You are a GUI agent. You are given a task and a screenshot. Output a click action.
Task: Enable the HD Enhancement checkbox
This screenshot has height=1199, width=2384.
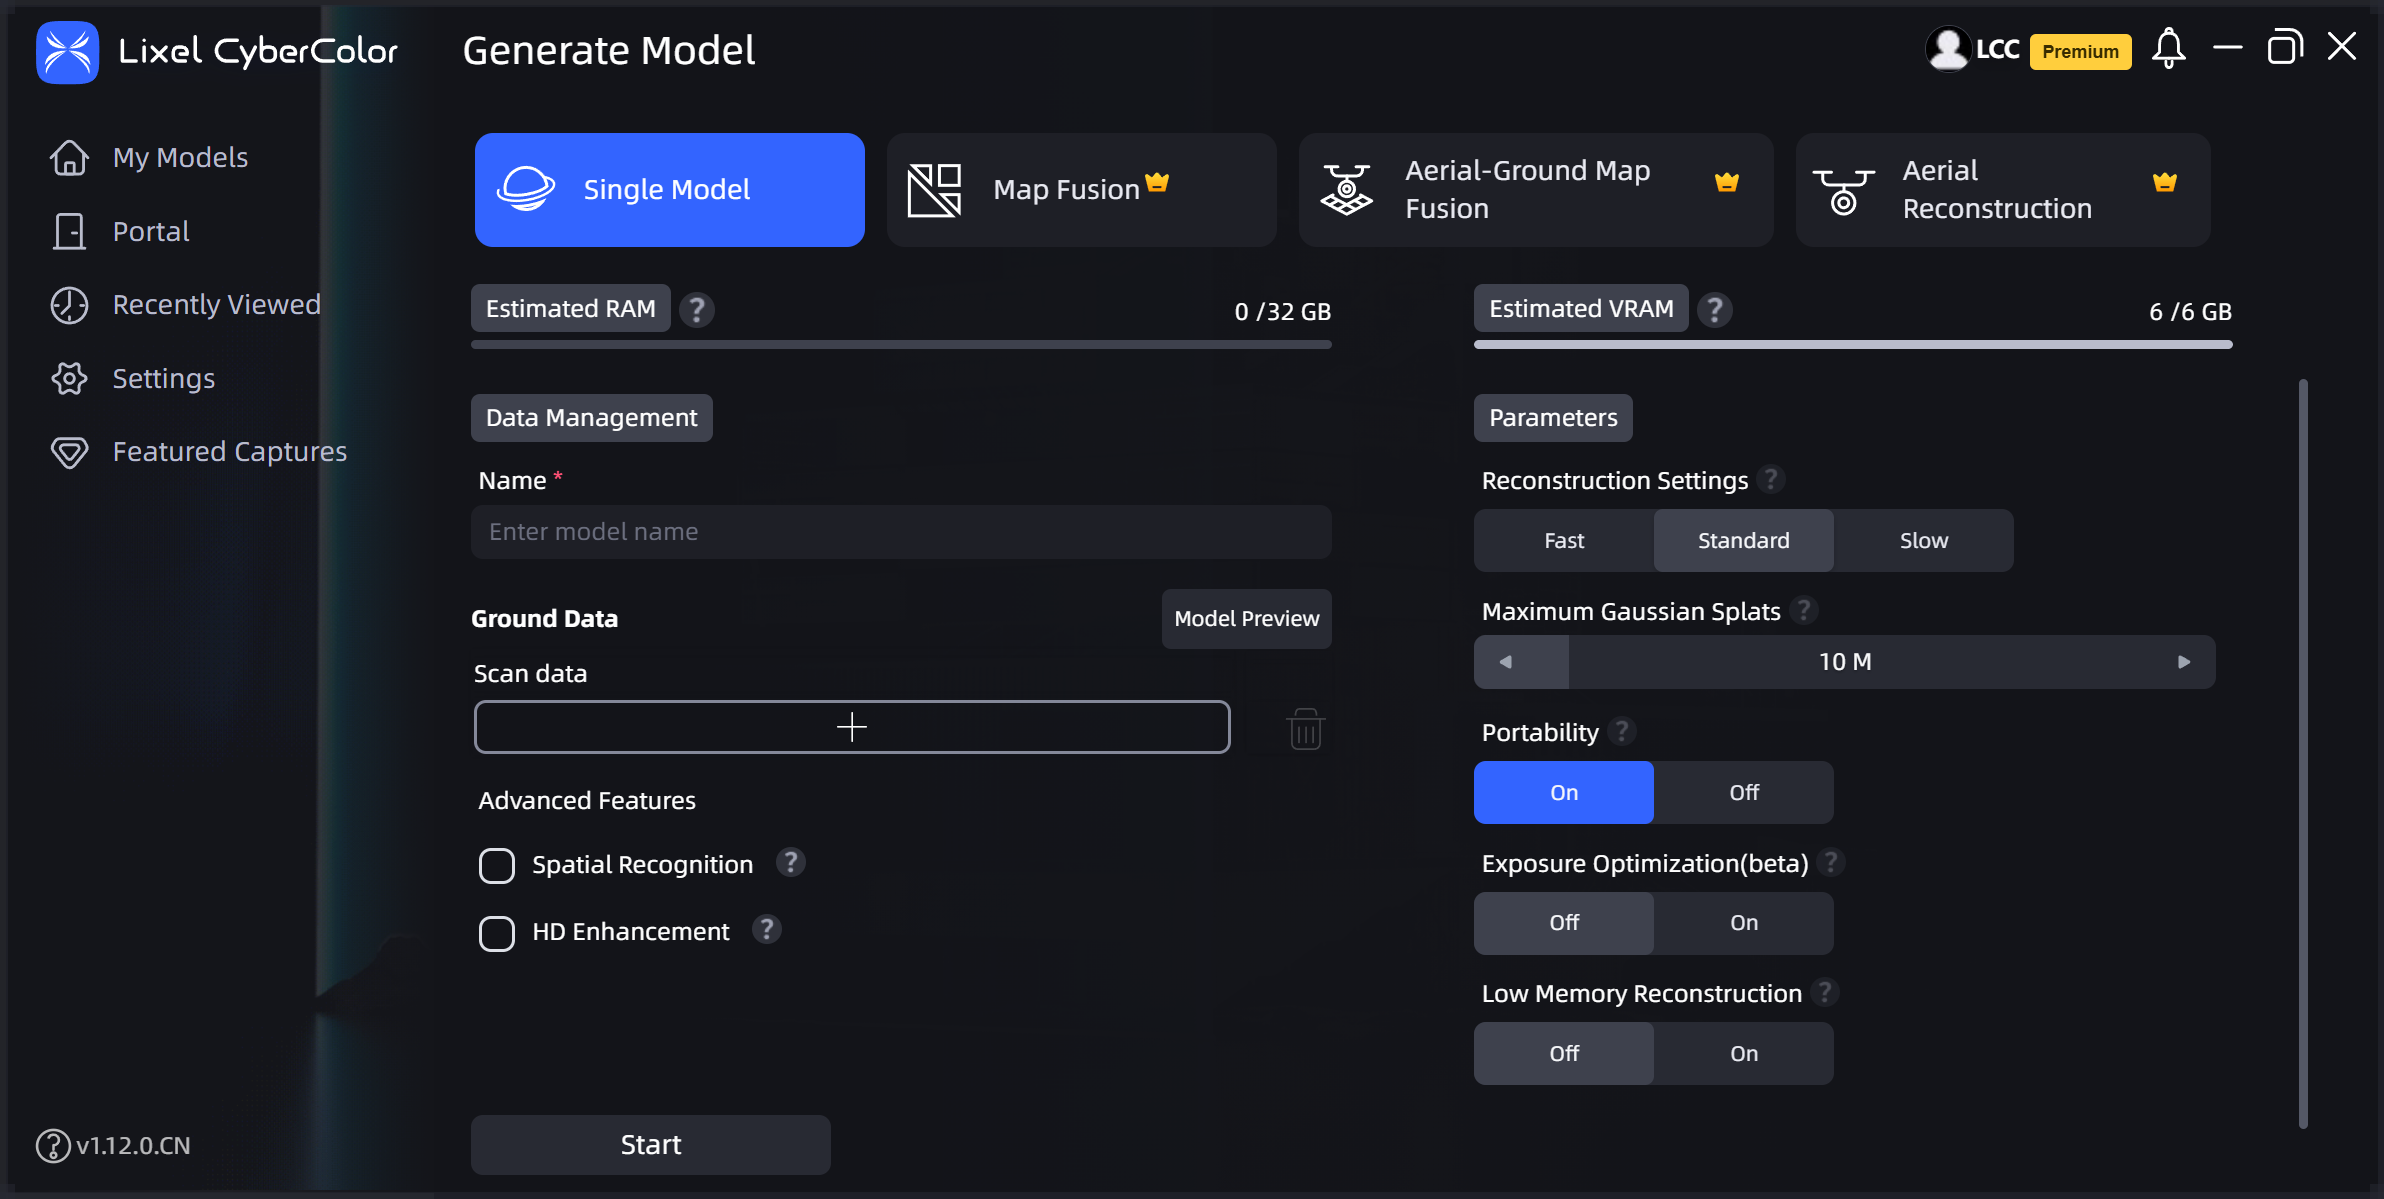click(497, 934)
